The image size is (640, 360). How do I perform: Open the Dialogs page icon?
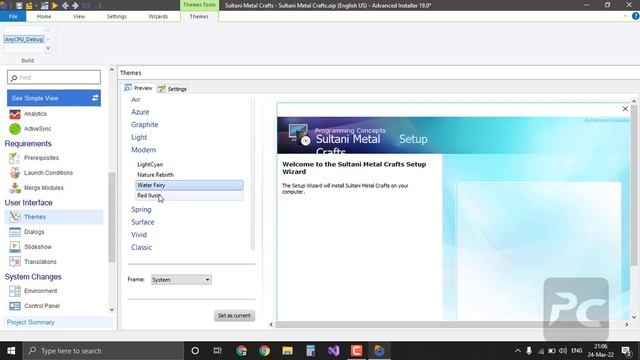(15, 232)
